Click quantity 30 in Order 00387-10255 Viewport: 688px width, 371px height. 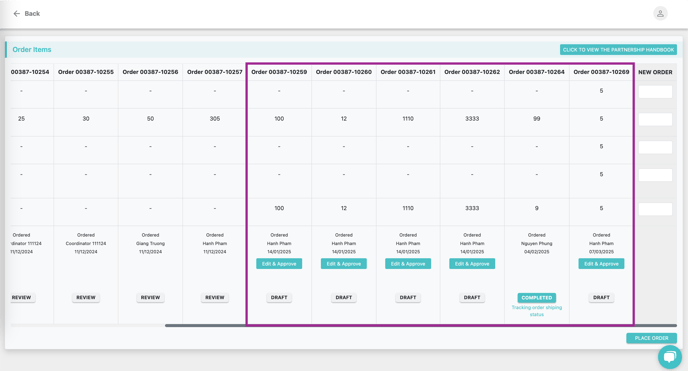86,119
